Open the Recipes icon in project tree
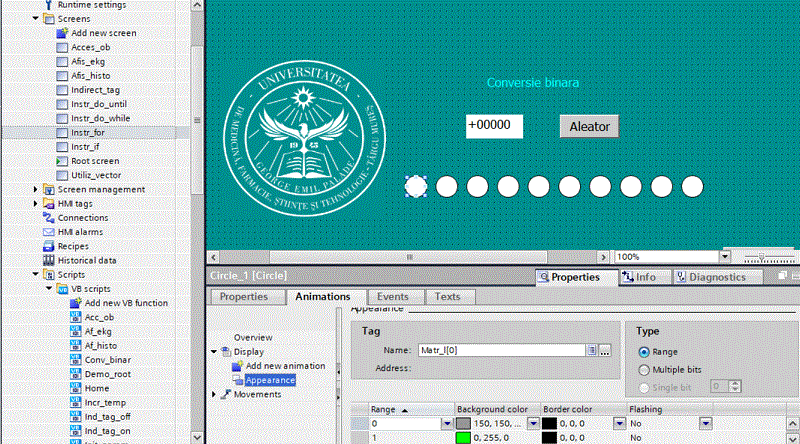 [x=49, y=246]
